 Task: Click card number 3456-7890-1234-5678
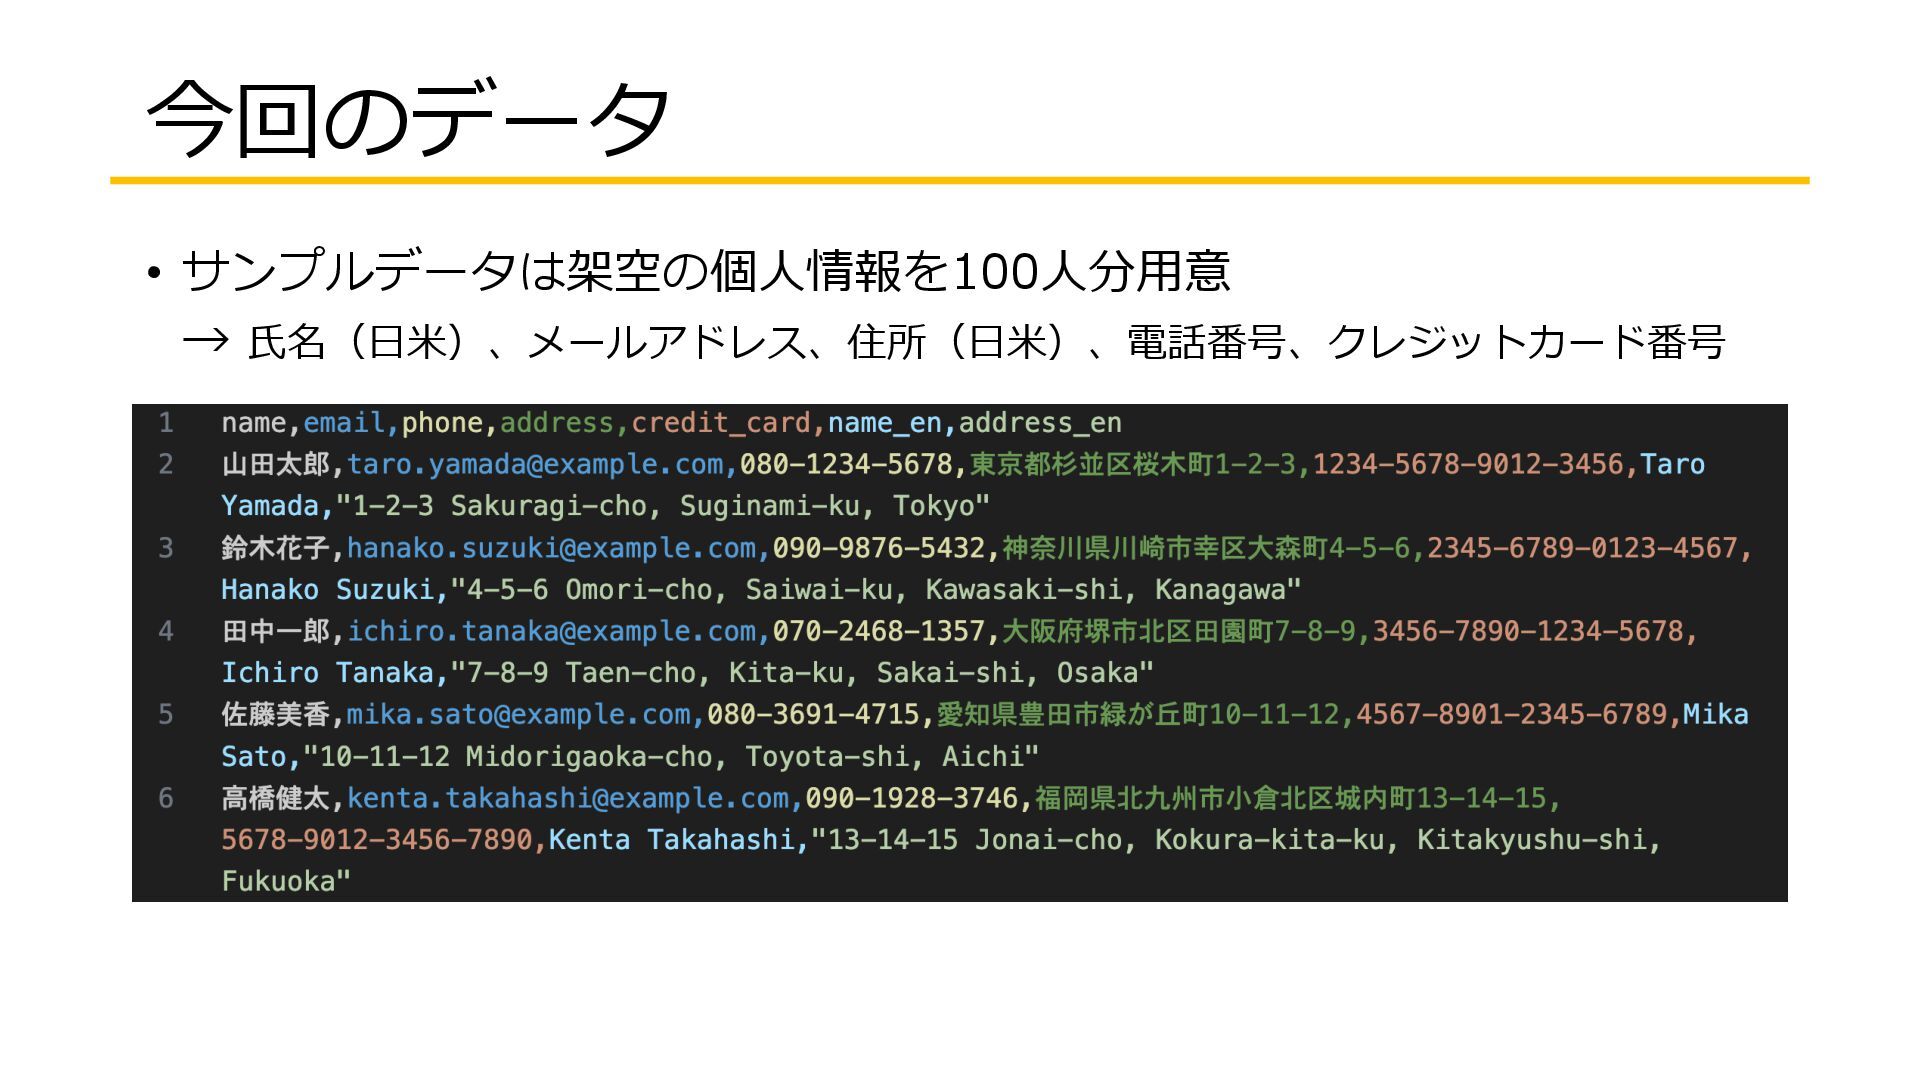coord(1528,631)
